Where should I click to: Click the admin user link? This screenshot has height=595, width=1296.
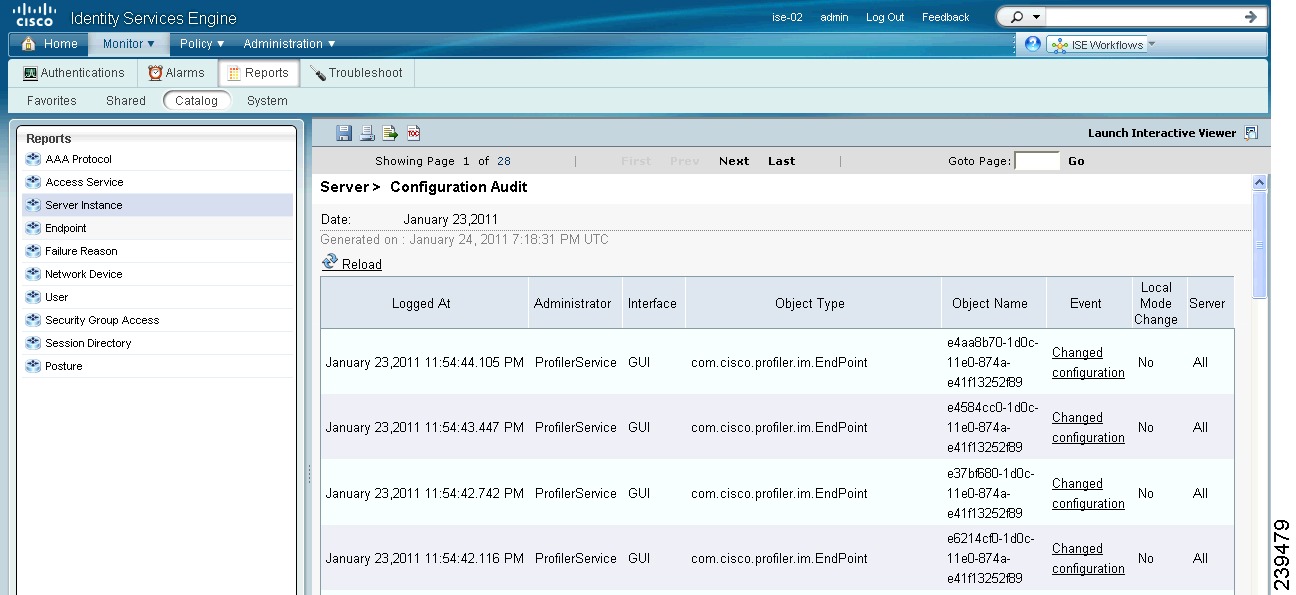[834, 17]
